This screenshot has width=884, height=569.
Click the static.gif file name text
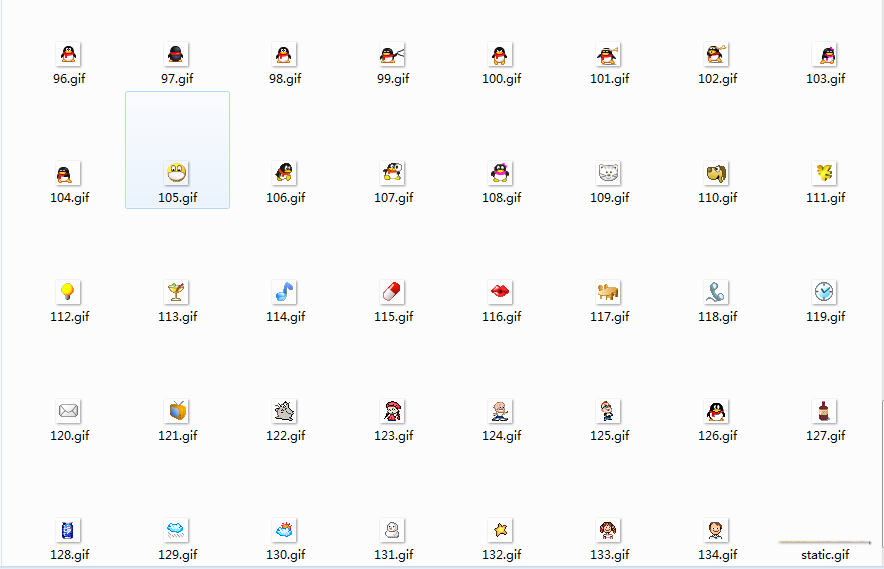tap(825, 555)
